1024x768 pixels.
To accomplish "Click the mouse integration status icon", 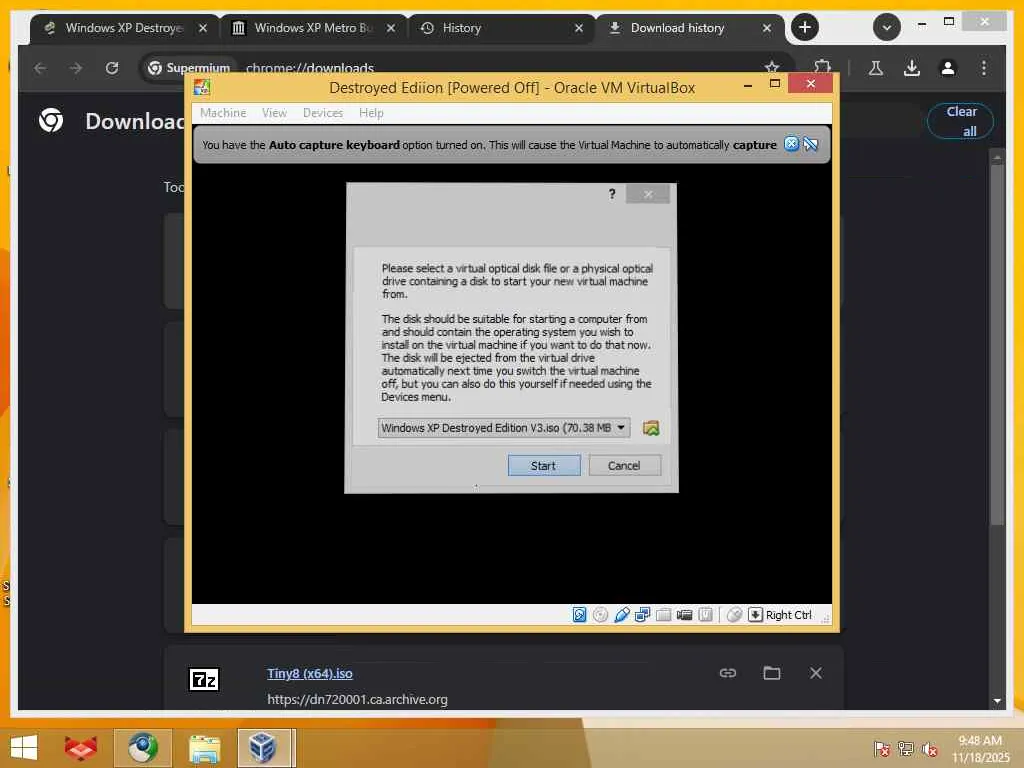I will (734, 615).
